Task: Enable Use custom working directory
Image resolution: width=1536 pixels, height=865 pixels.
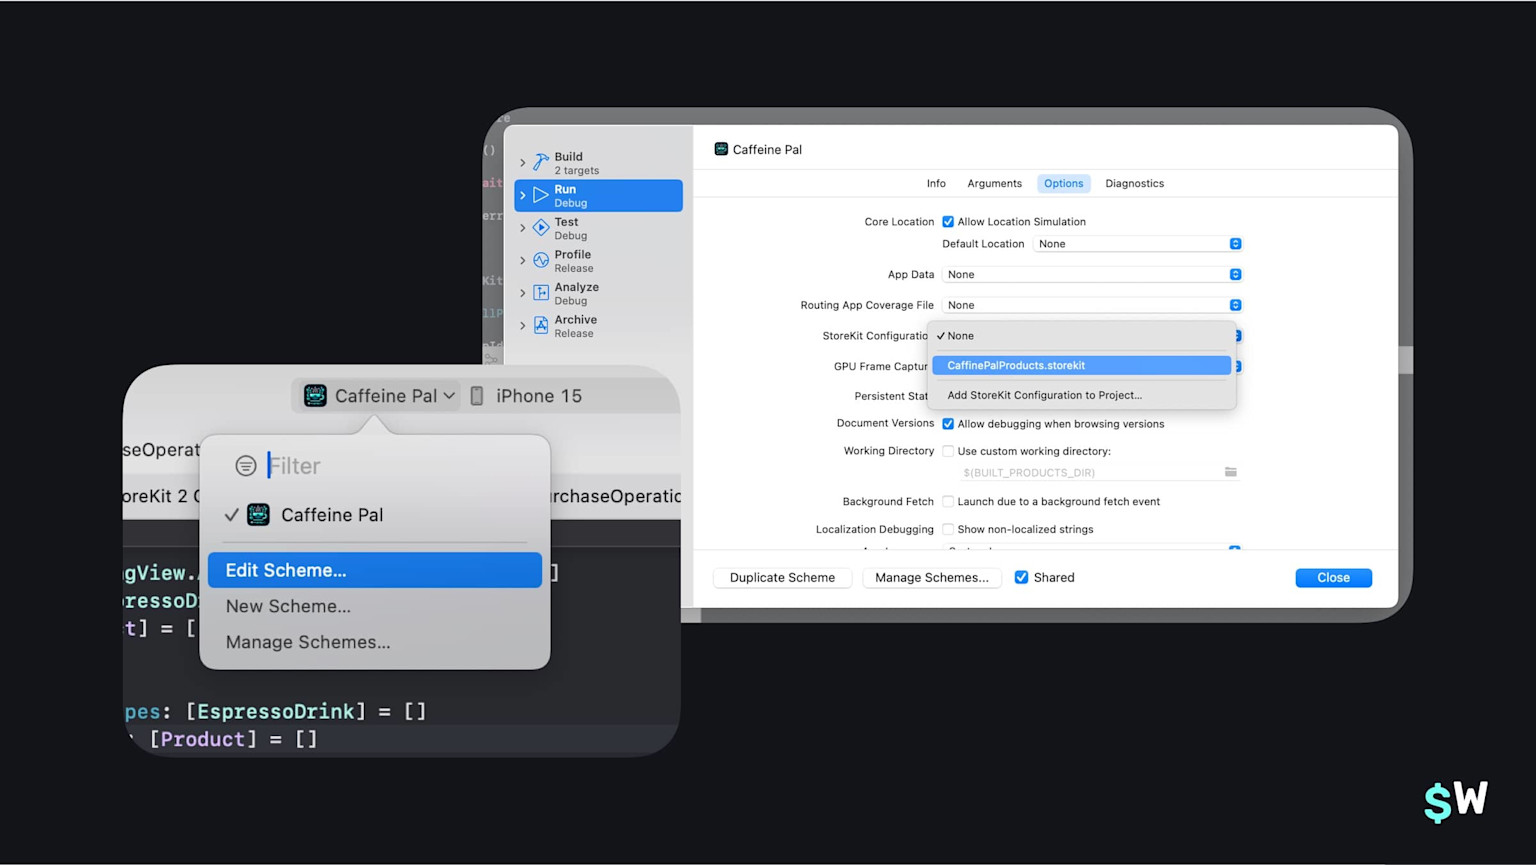Action: (x=948, y=451)
